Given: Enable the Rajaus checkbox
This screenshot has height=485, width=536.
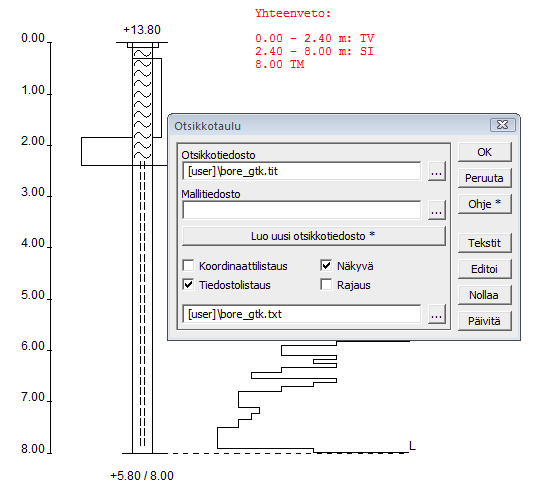Looking at the screenshot, I should pos(326,285).
